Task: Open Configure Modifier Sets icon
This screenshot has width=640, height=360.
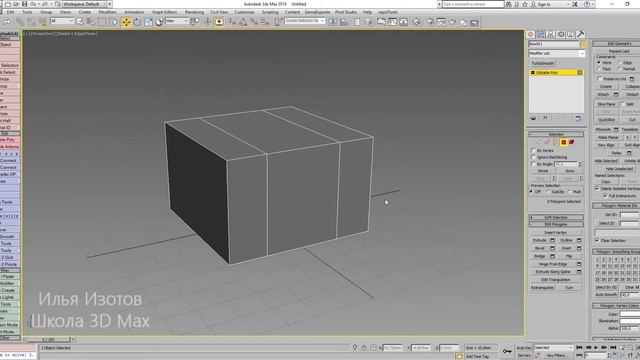Action: (578, 118)
